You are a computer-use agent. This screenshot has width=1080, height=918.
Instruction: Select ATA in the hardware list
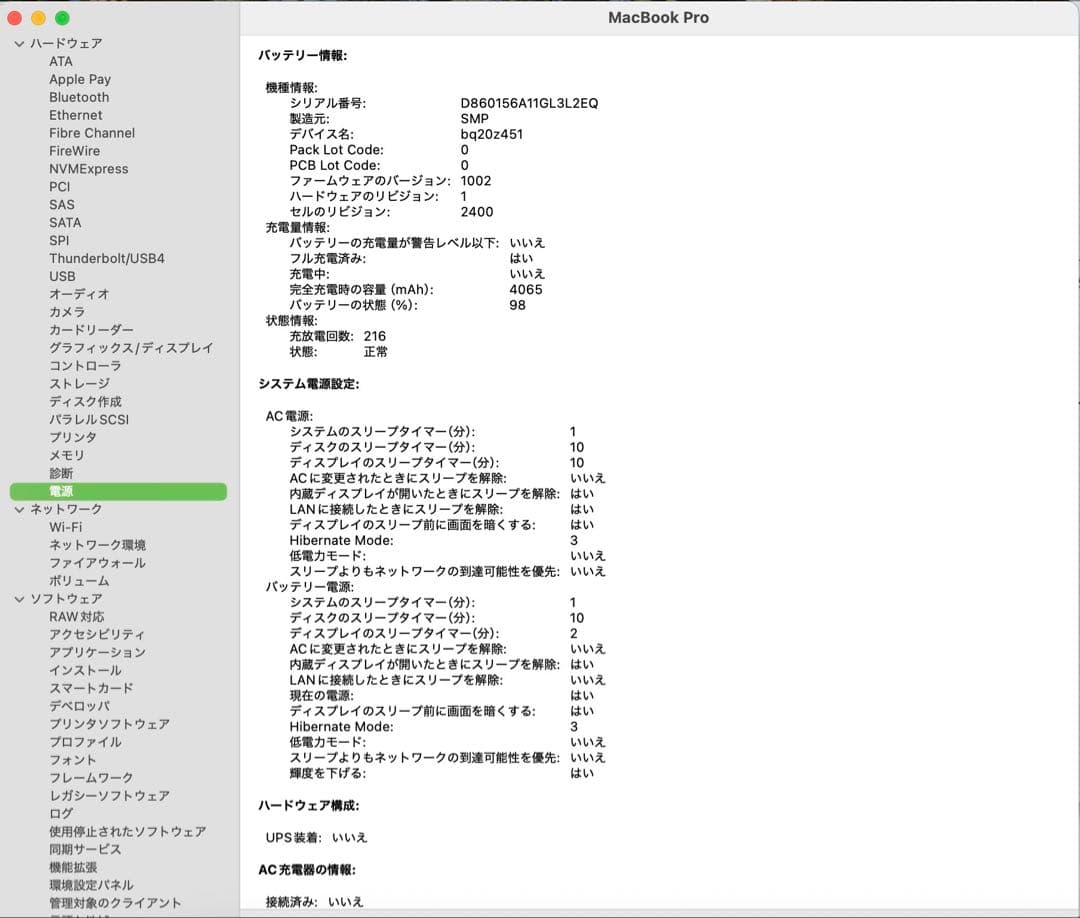coord(61,61)
